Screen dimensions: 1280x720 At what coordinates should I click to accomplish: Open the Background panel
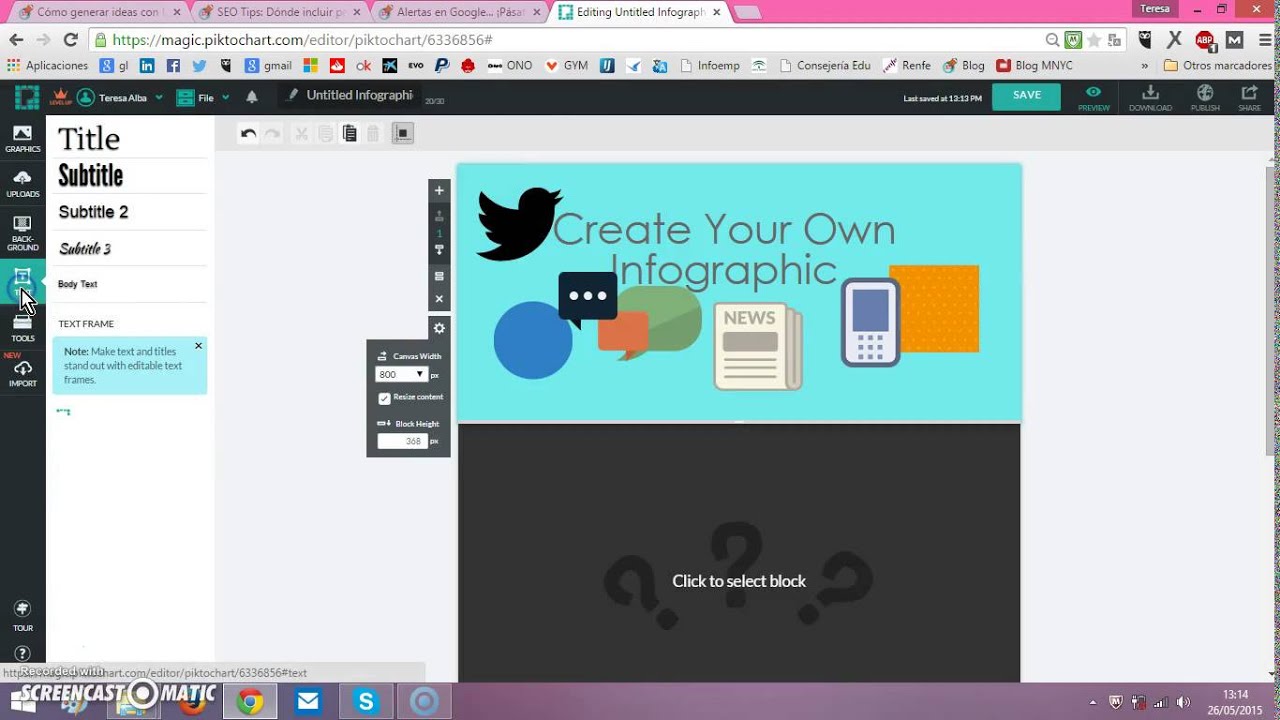(x=22, y=233)
